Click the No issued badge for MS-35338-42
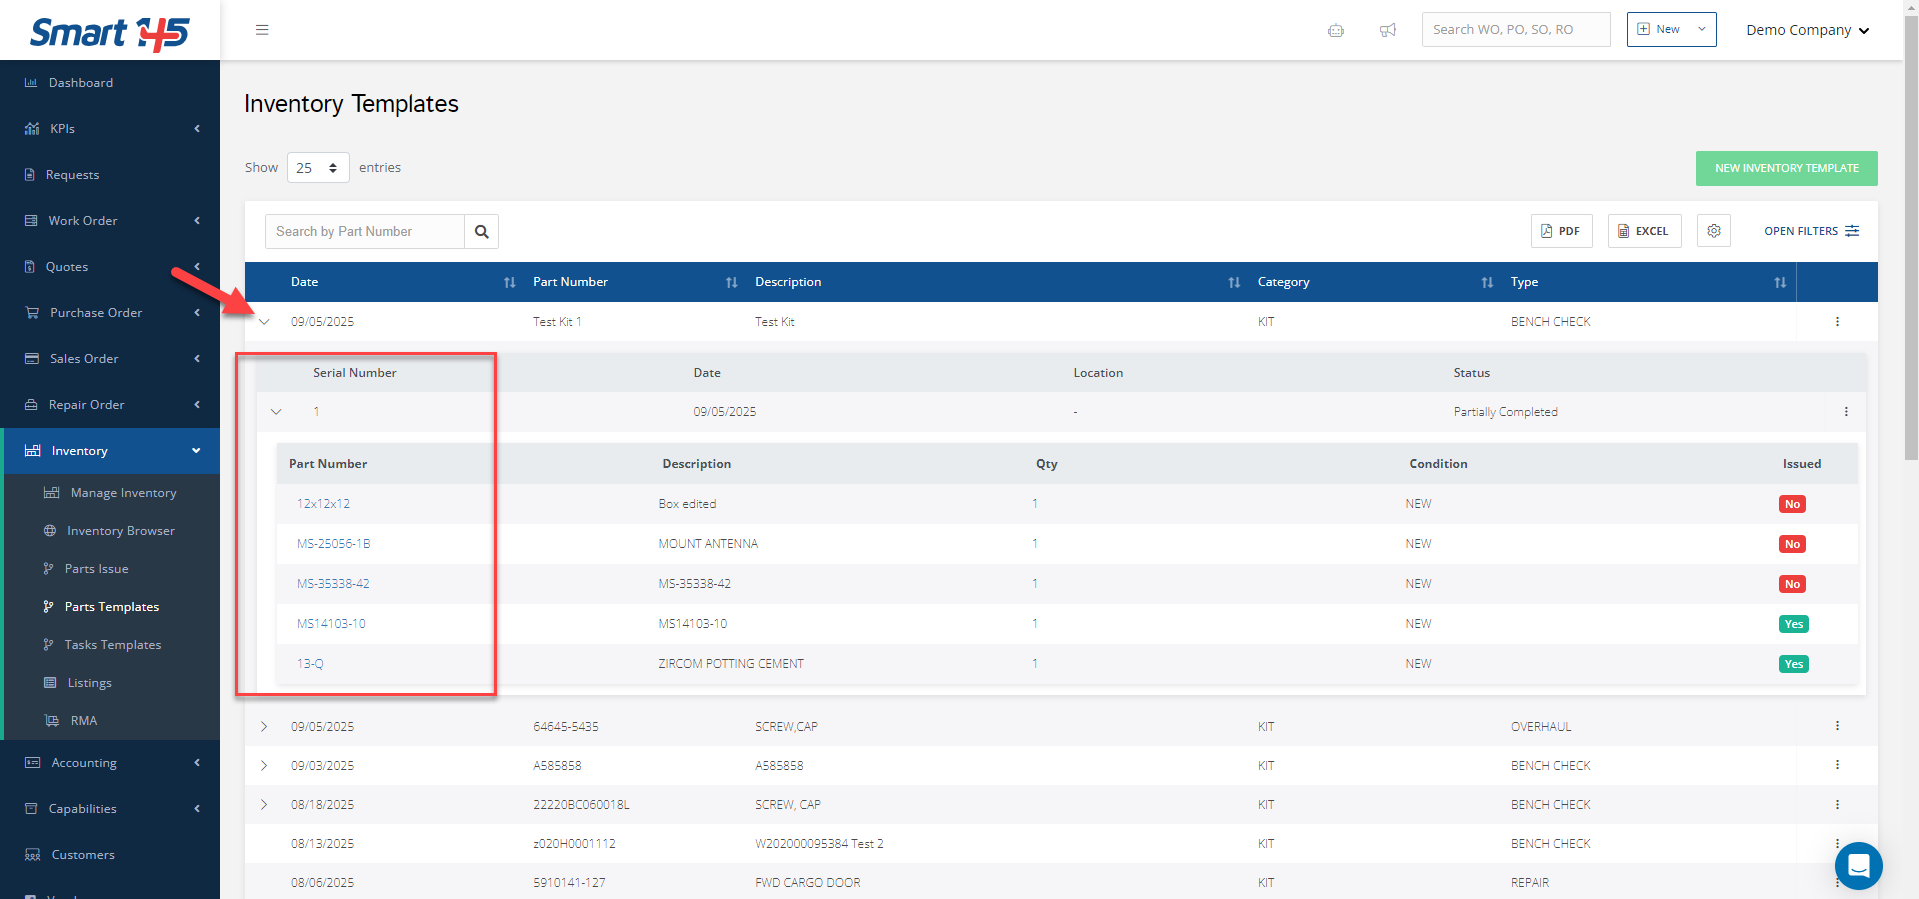Image resolution: width=1919 pixels, height=899 pixels. tap(1792, 584)
